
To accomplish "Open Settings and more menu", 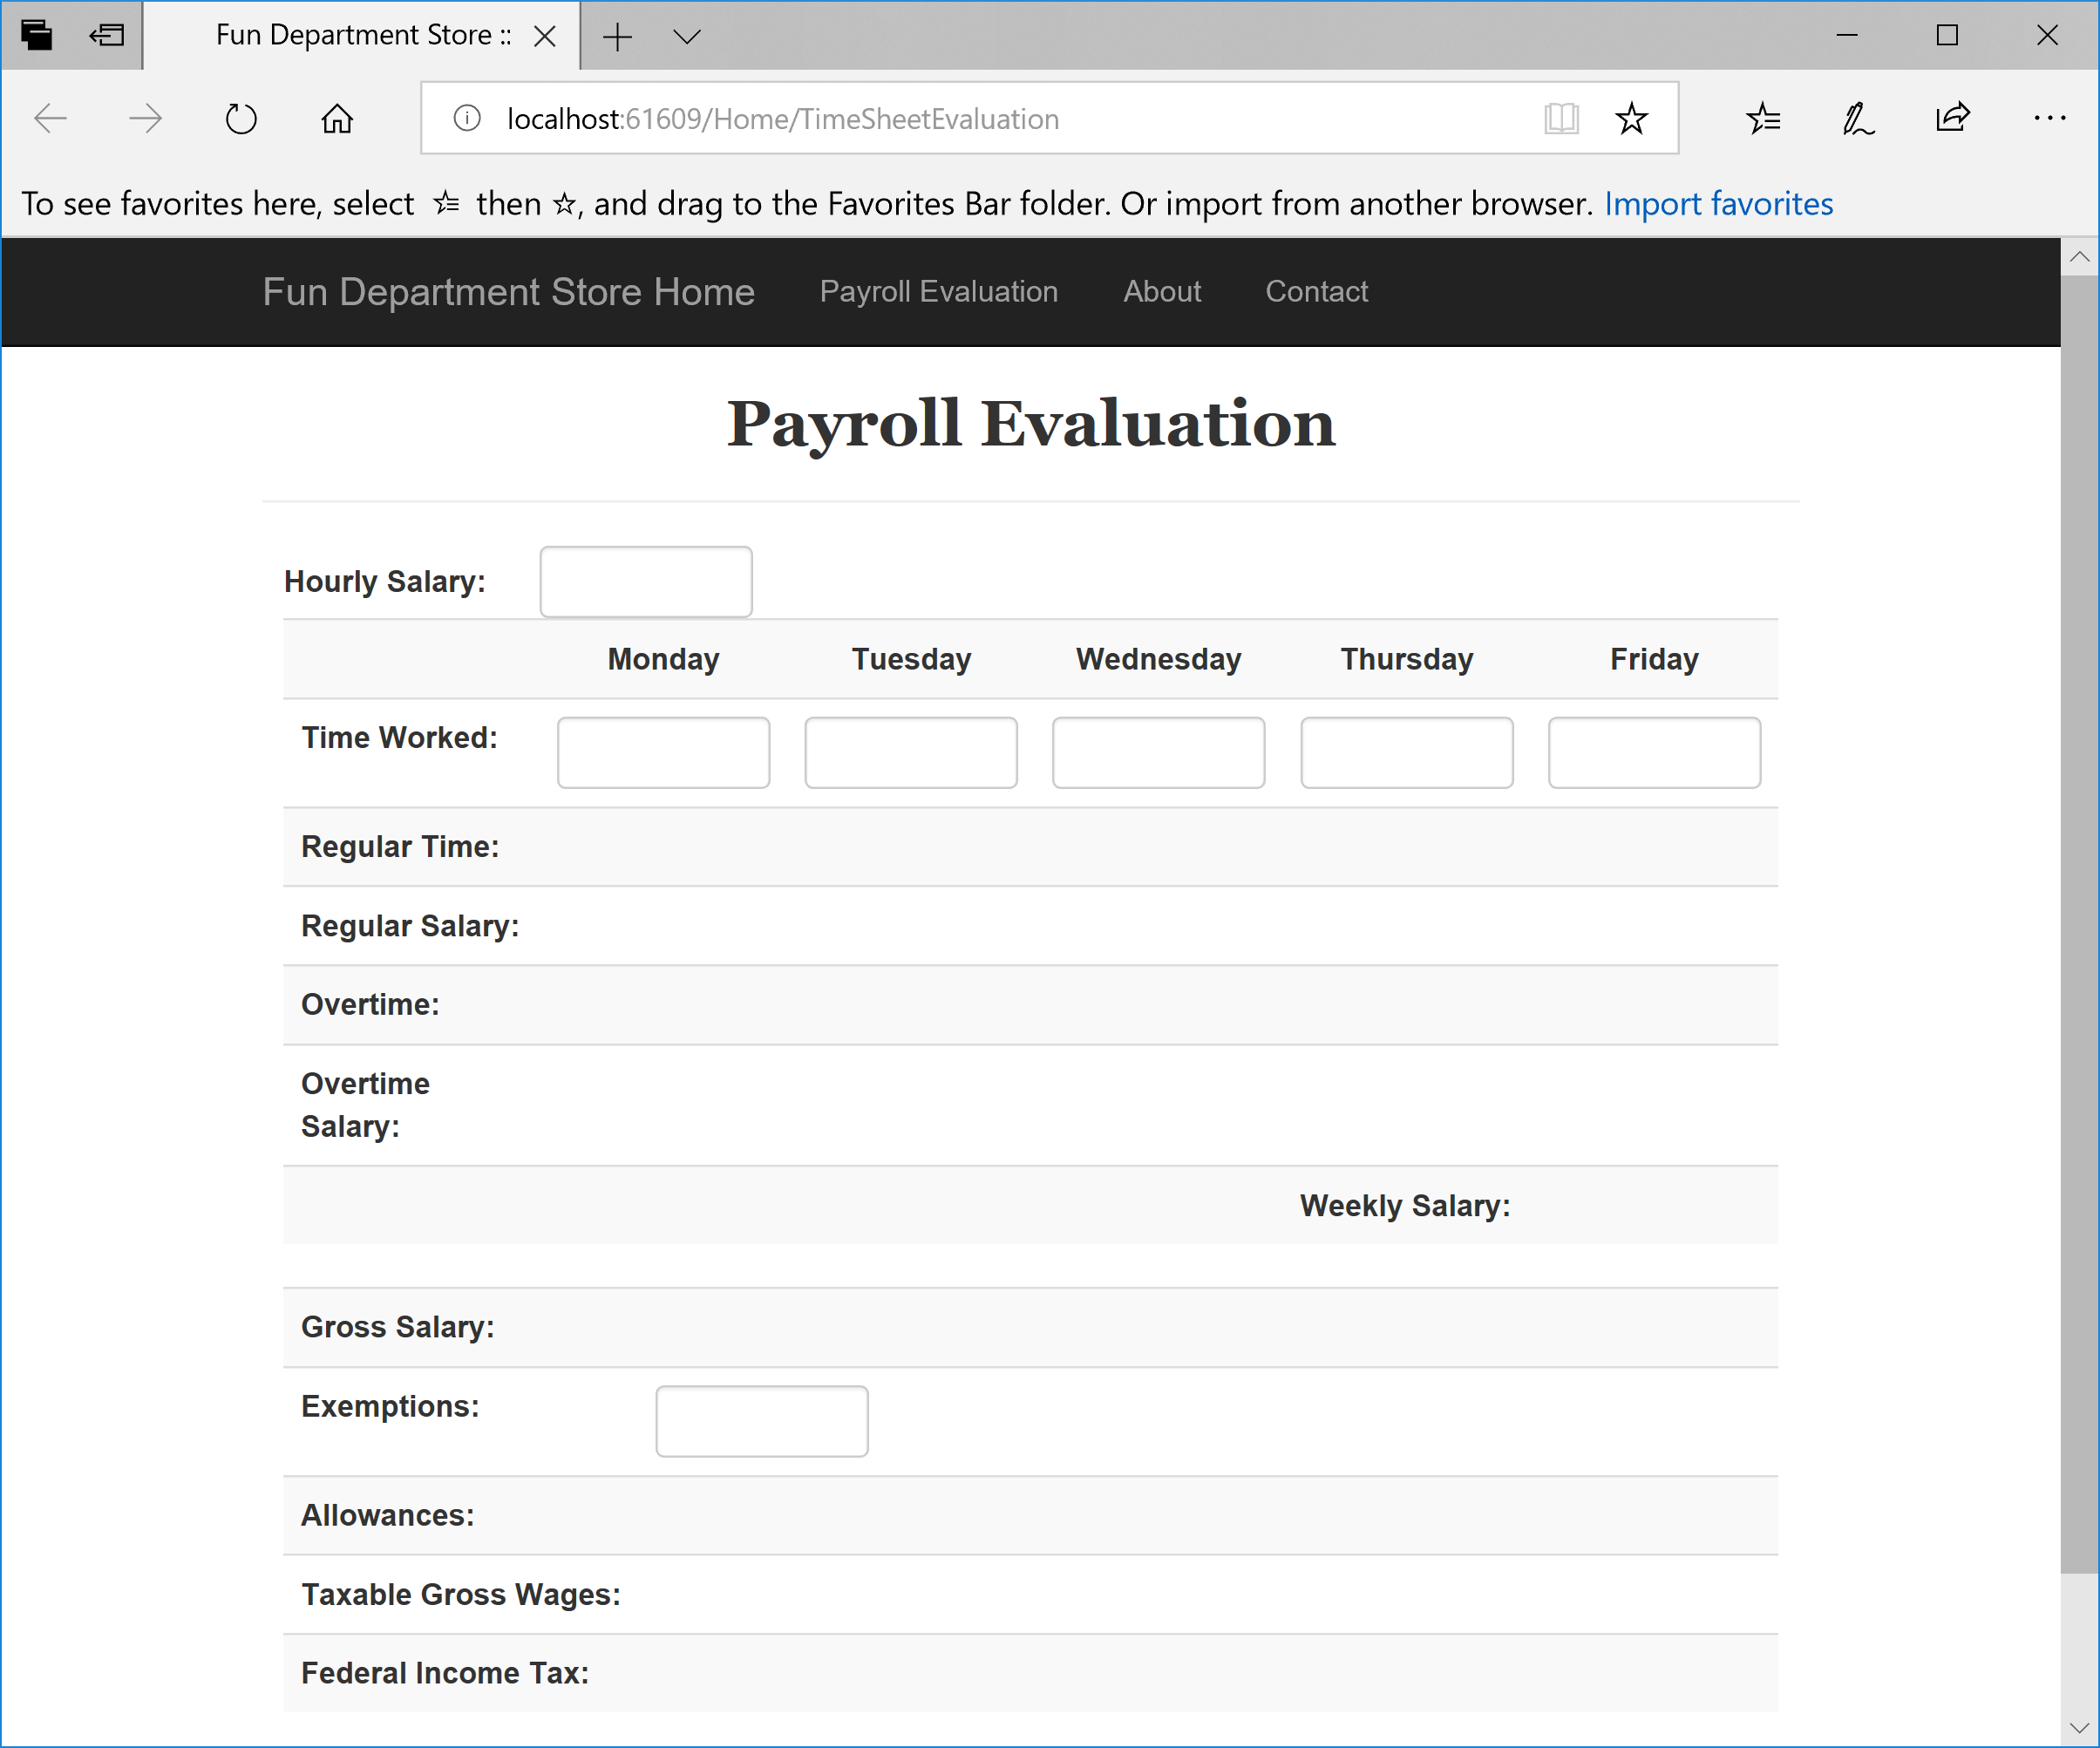I will [x=2049, y=119].
